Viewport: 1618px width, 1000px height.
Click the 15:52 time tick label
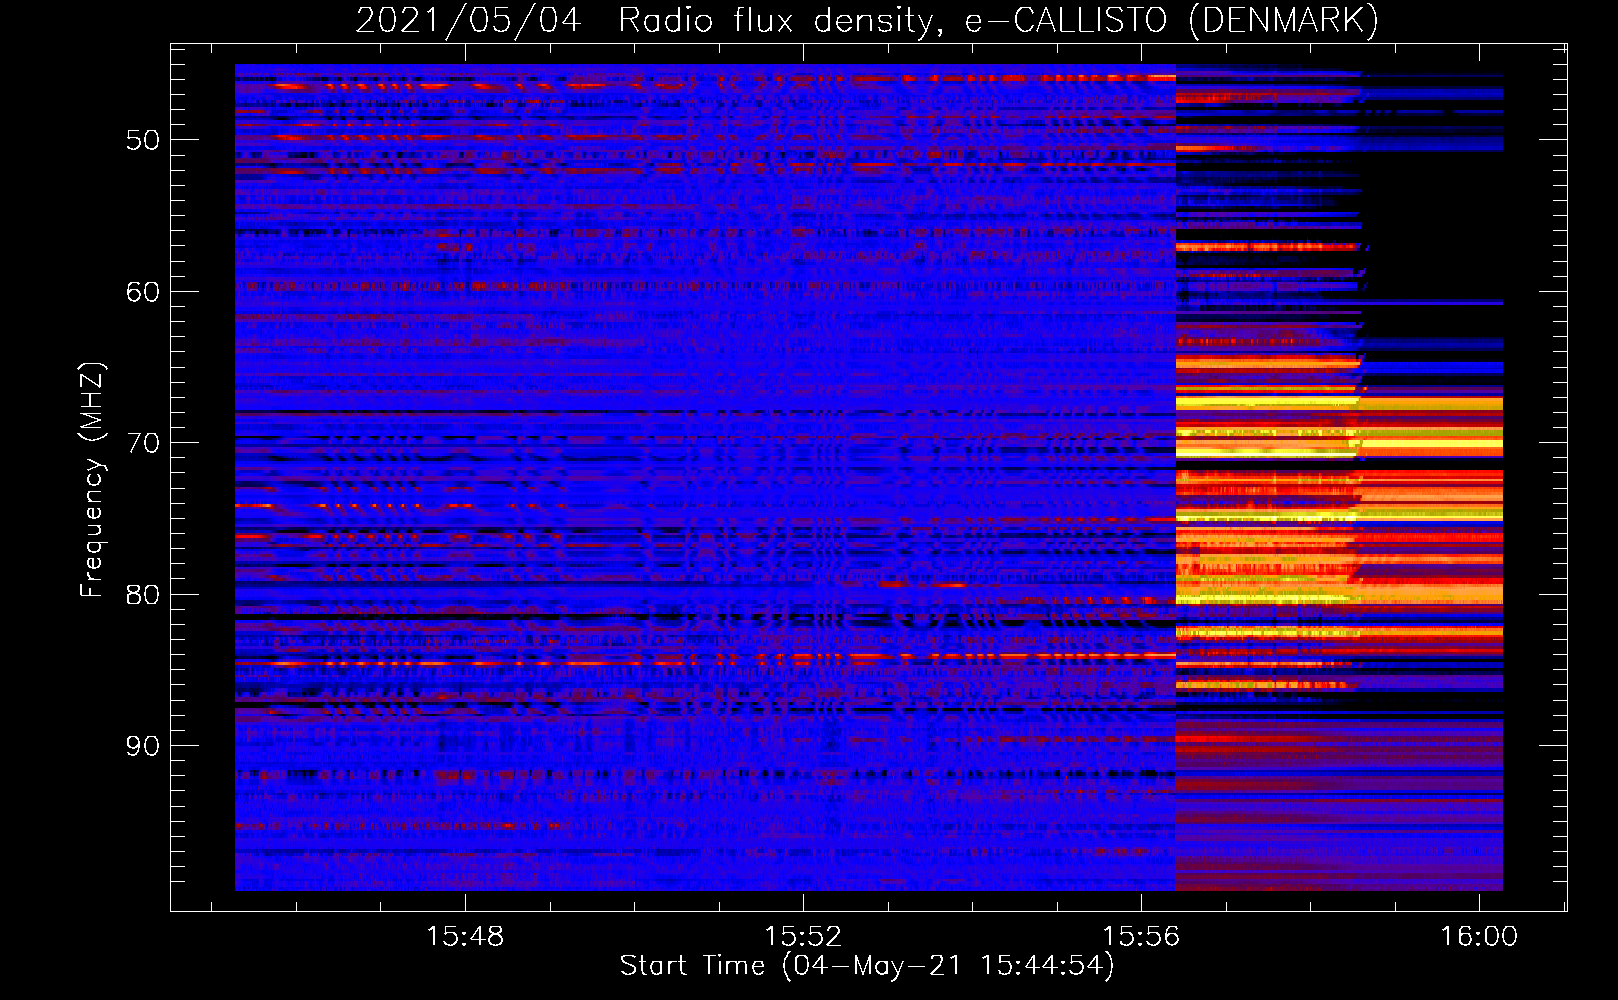(x=803, y=937)
